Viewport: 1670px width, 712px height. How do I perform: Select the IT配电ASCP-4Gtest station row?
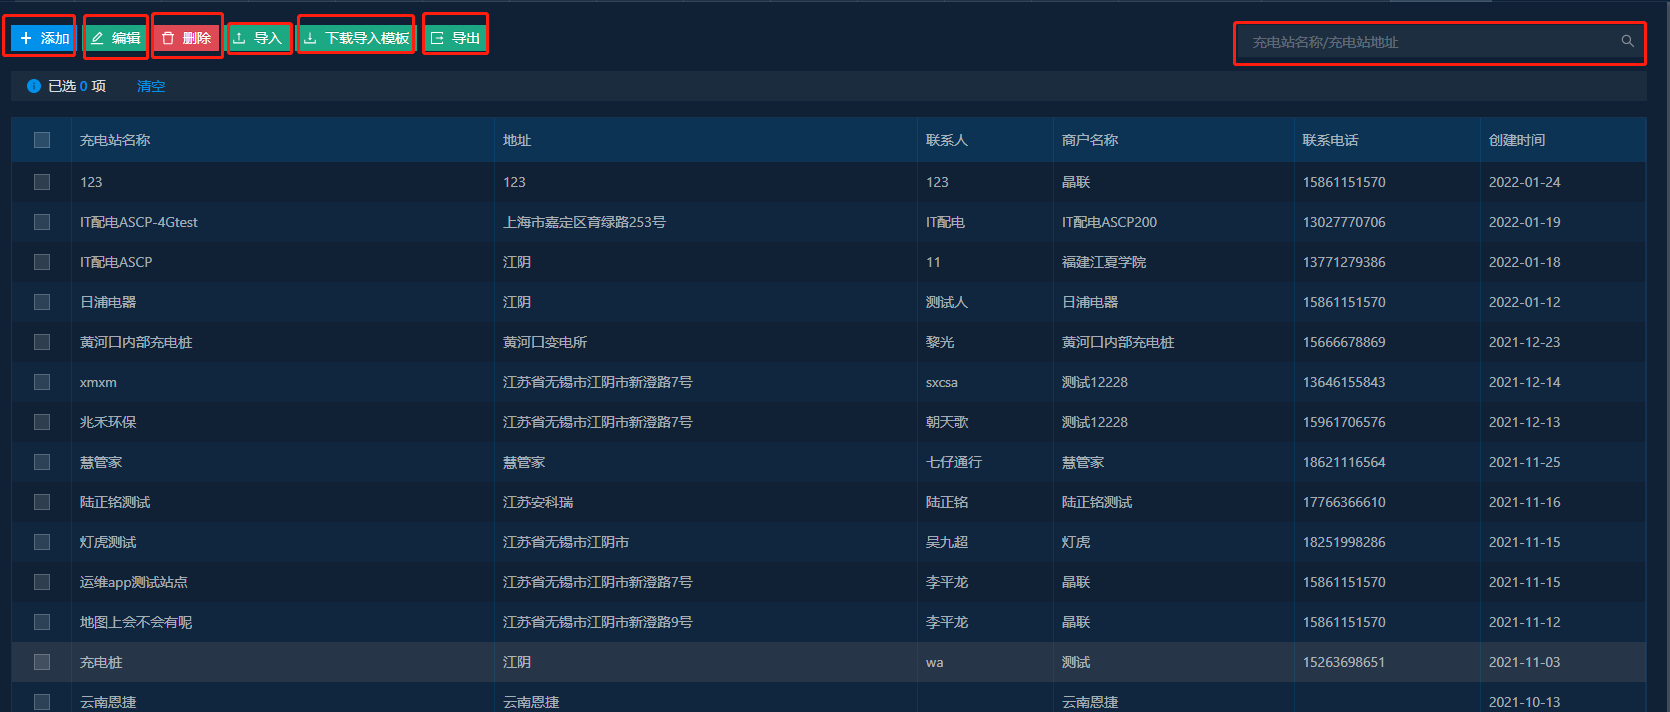coord(139,222)
